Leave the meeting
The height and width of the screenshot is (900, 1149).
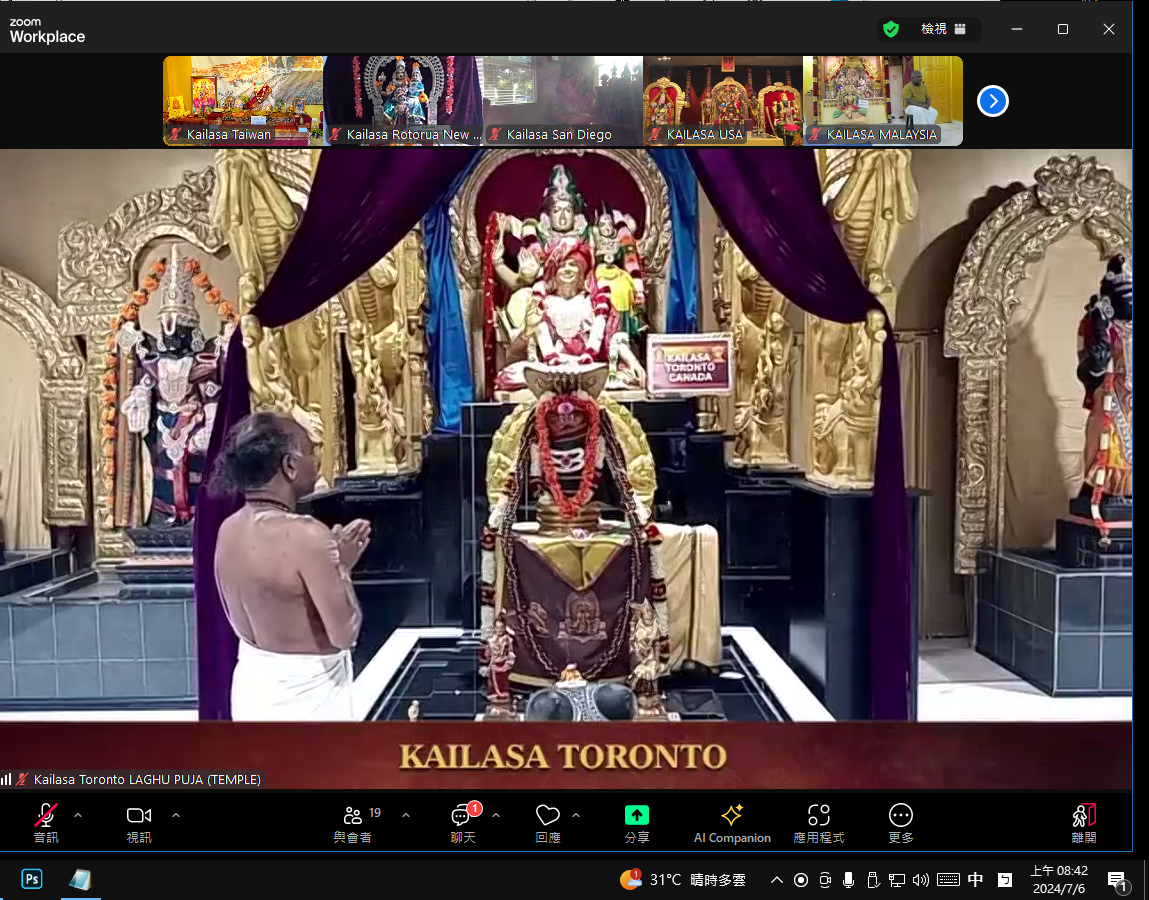coord(1083,816)
